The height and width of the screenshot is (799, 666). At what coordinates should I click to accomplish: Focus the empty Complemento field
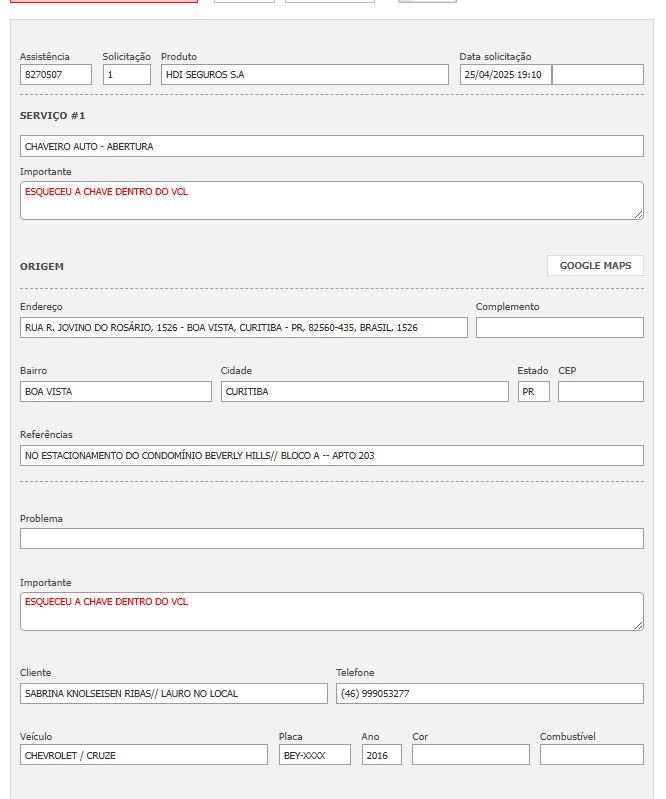559,328
